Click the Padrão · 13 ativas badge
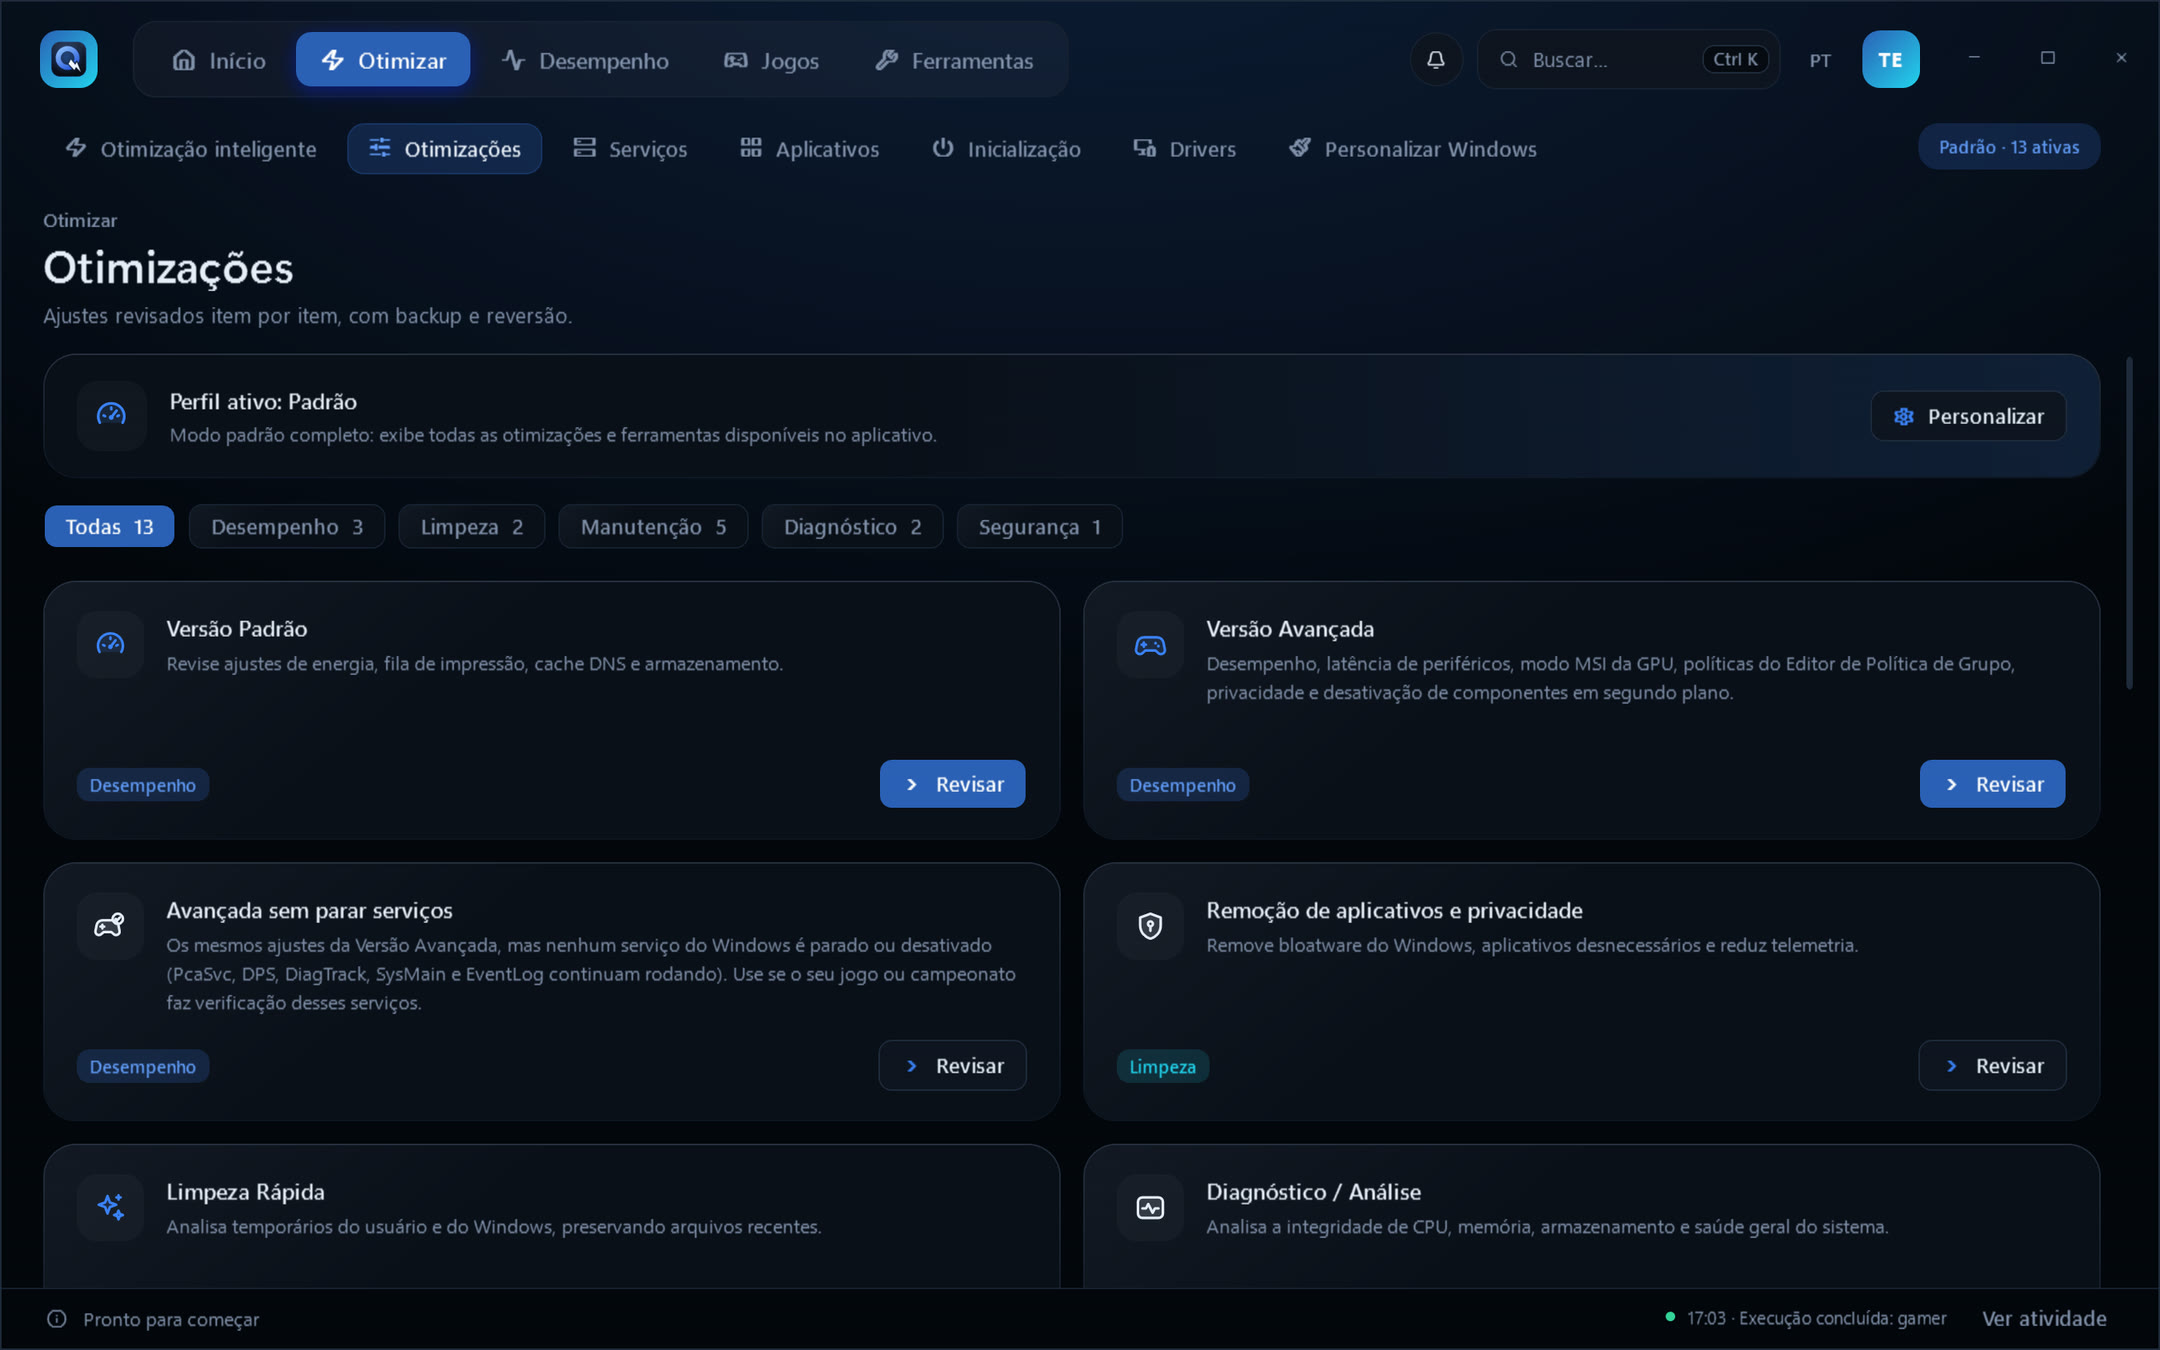This screenshot has width=2160, height=1350. (2009, 147)
